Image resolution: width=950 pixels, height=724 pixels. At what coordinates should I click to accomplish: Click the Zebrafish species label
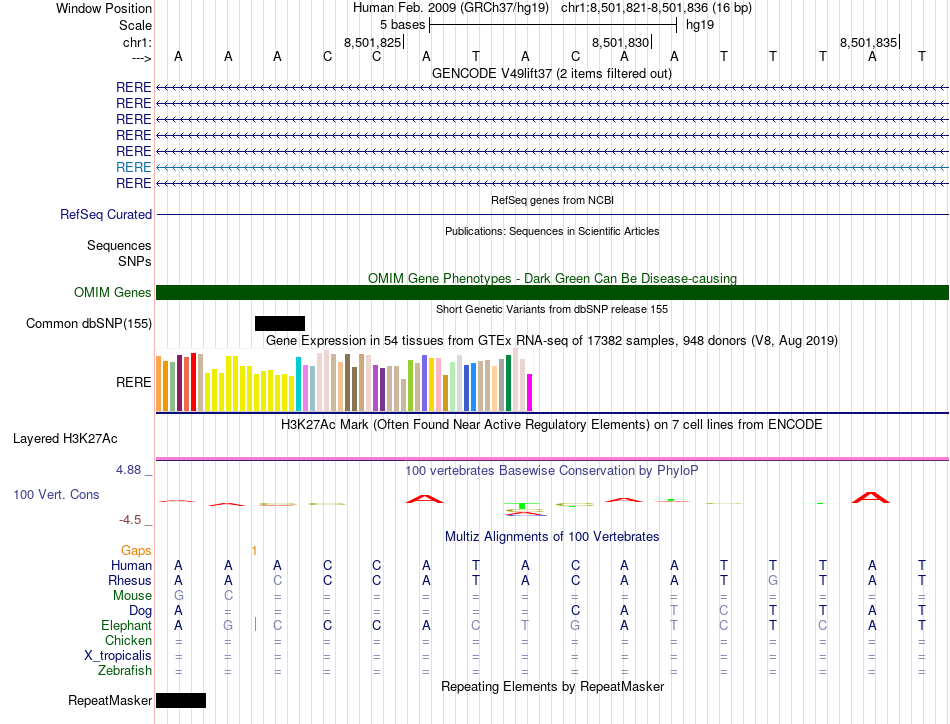tap(125, 671)
